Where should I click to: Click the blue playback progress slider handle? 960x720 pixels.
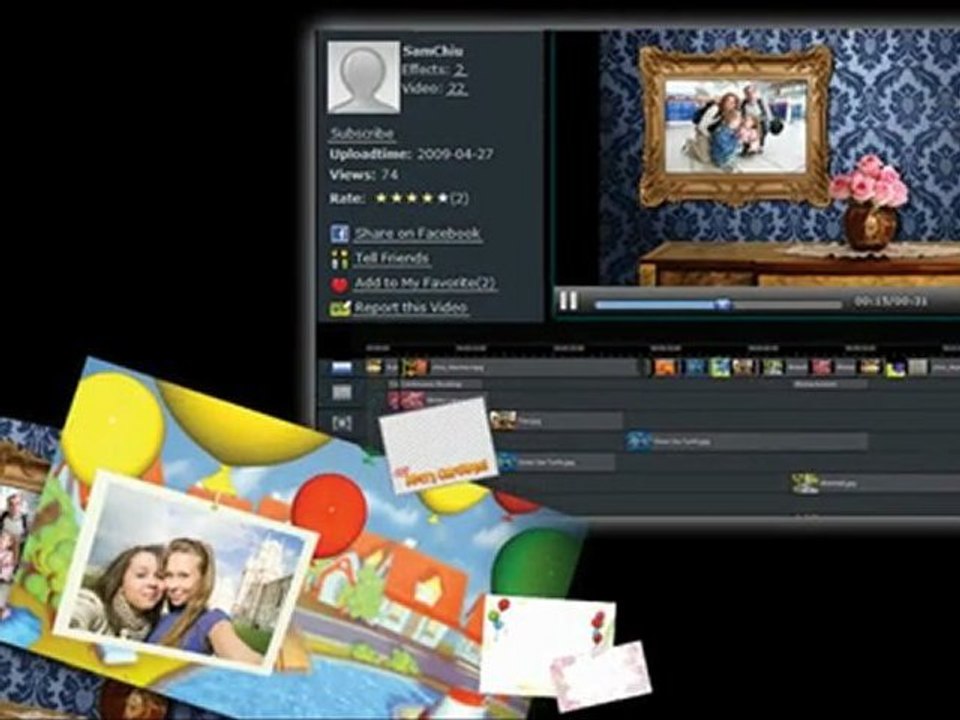coord(723,304)
